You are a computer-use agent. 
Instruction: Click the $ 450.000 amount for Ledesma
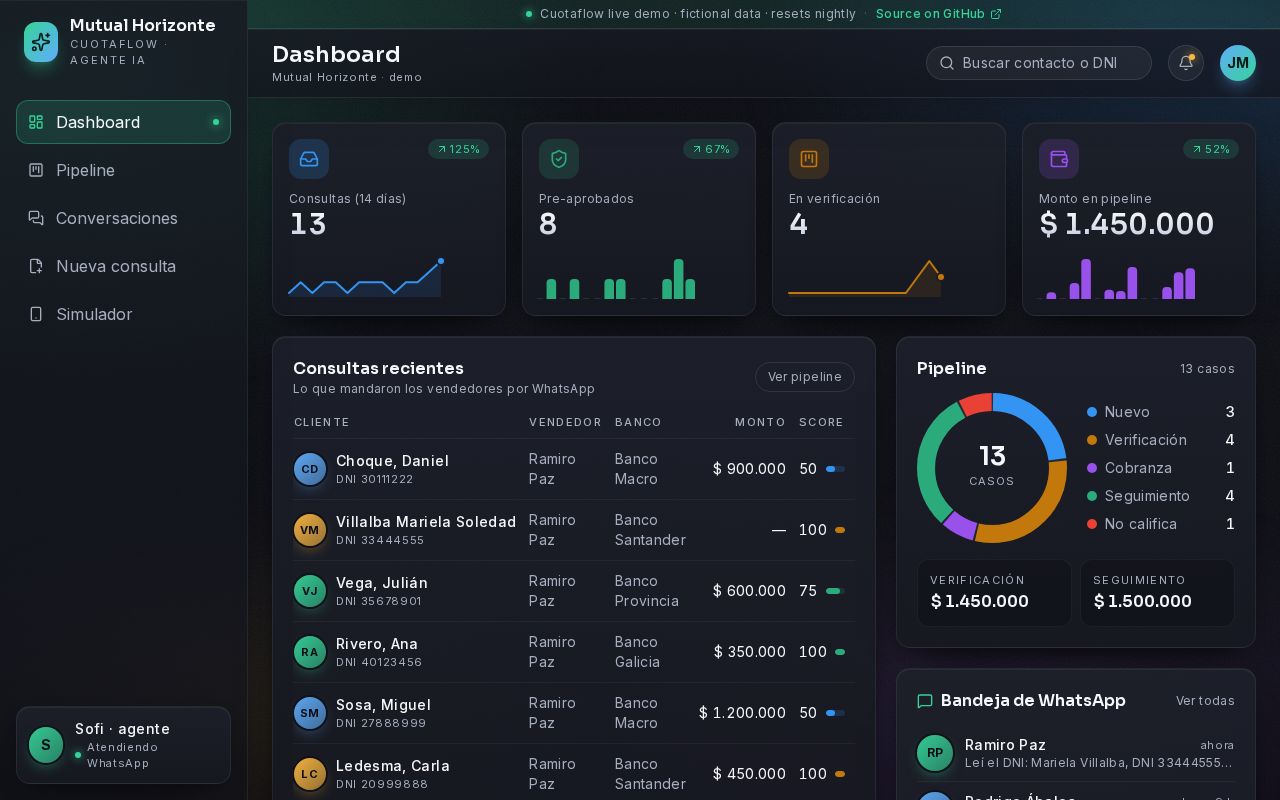[749, 774]
